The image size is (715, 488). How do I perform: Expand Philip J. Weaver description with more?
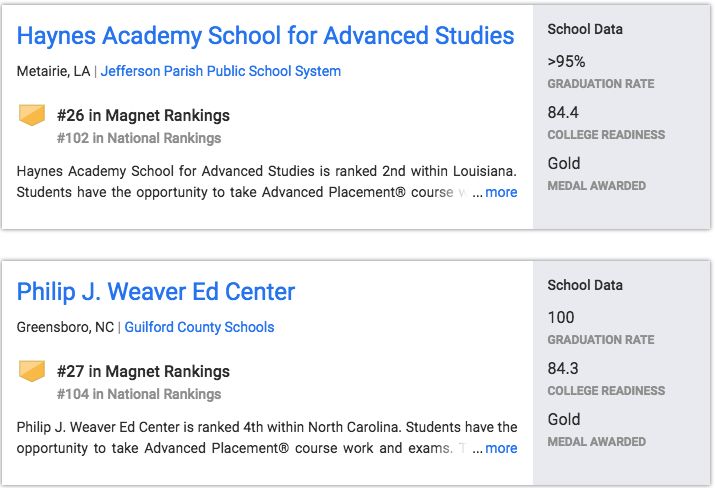(501, 448)
